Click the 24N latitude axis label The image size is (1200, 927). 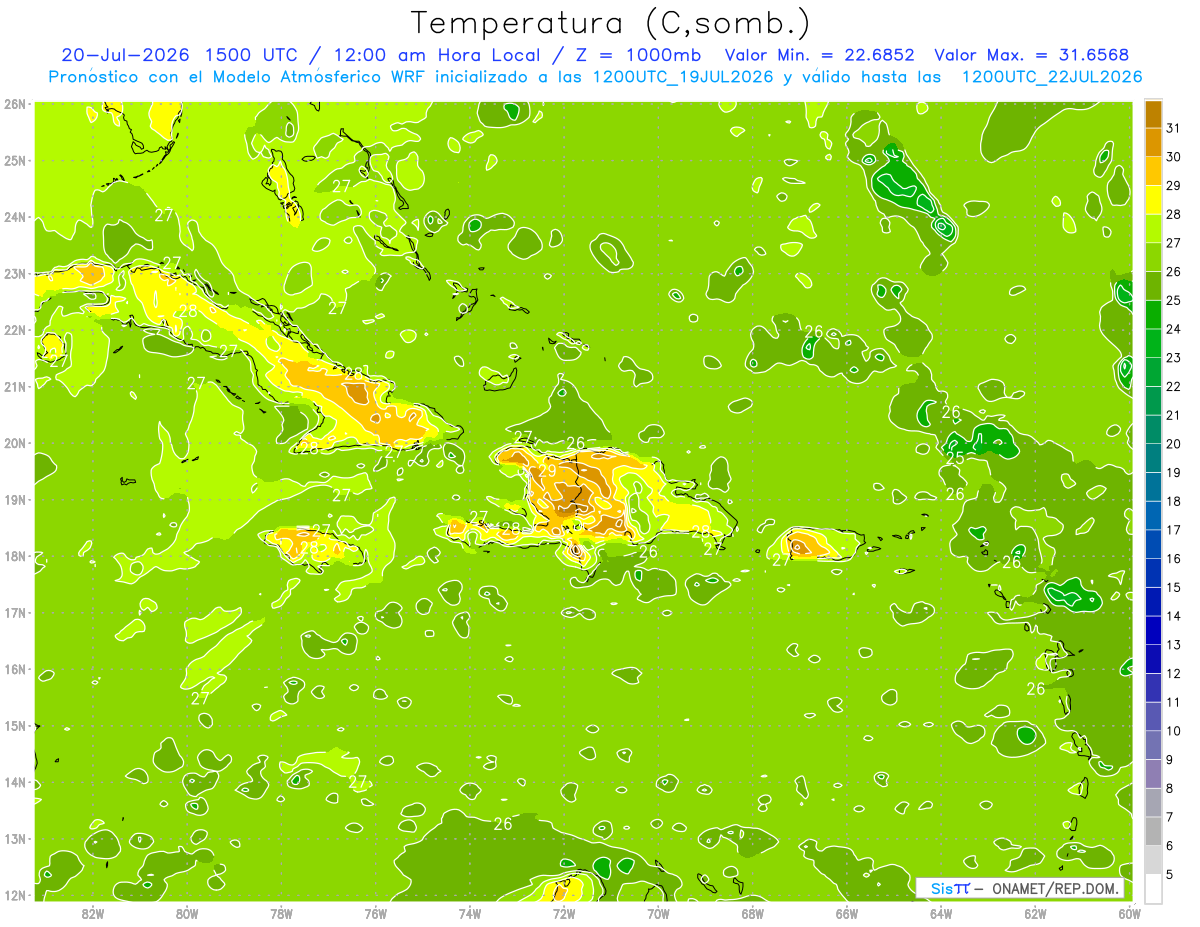point(15,217)
